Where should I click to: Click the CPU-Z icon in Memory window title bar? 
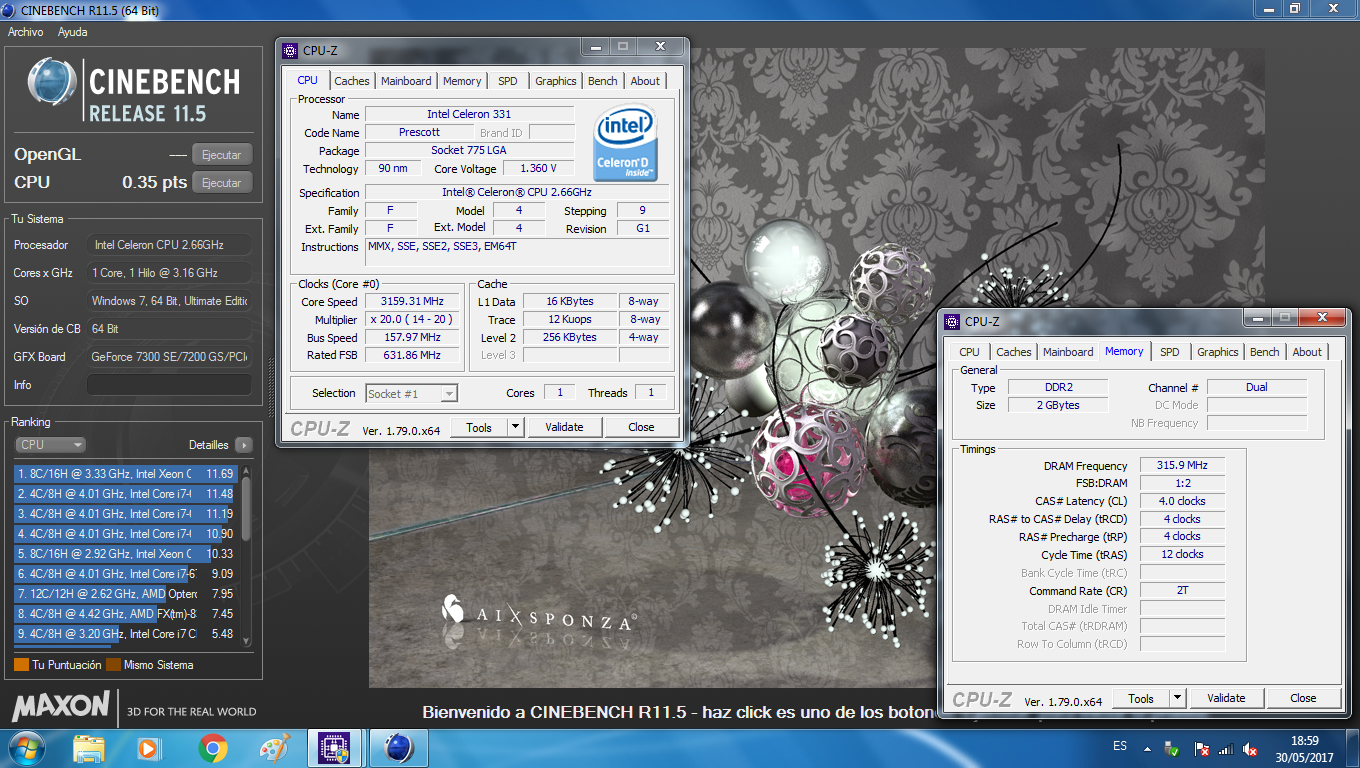tap(952, 321)
